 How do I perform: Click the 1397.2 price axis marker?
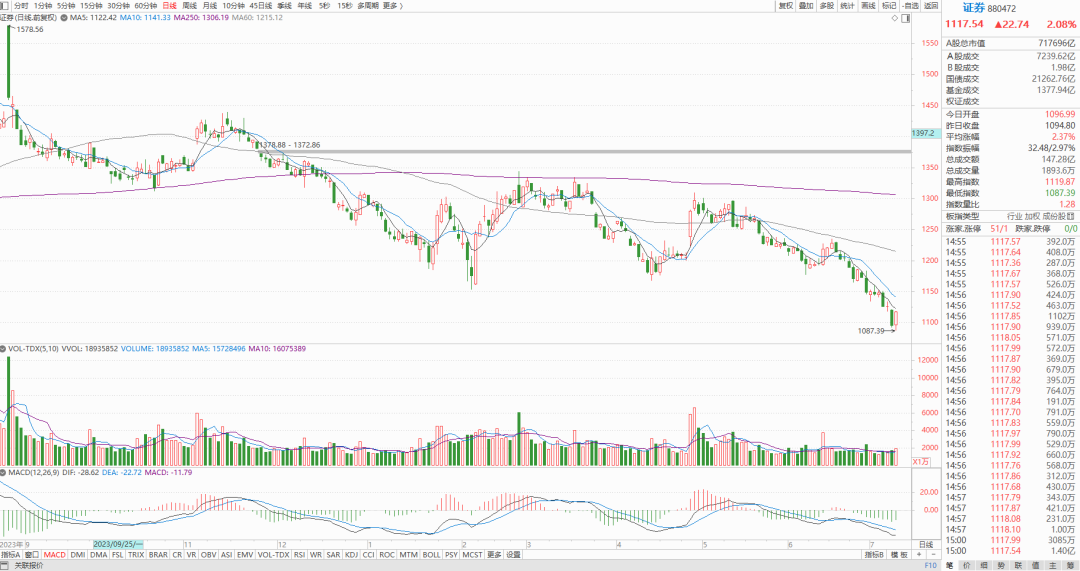924,133
